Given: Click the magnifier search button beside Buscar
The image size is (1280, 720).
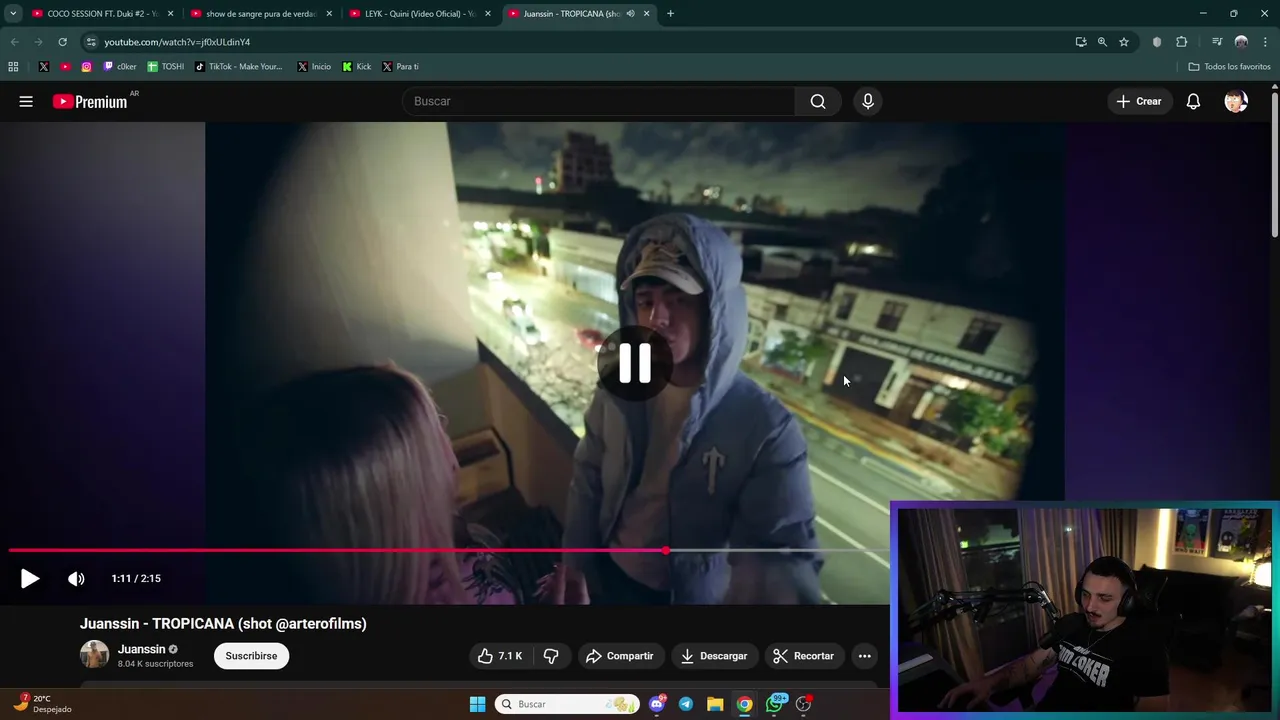Looking at the screenshot, I should point(818,101).
